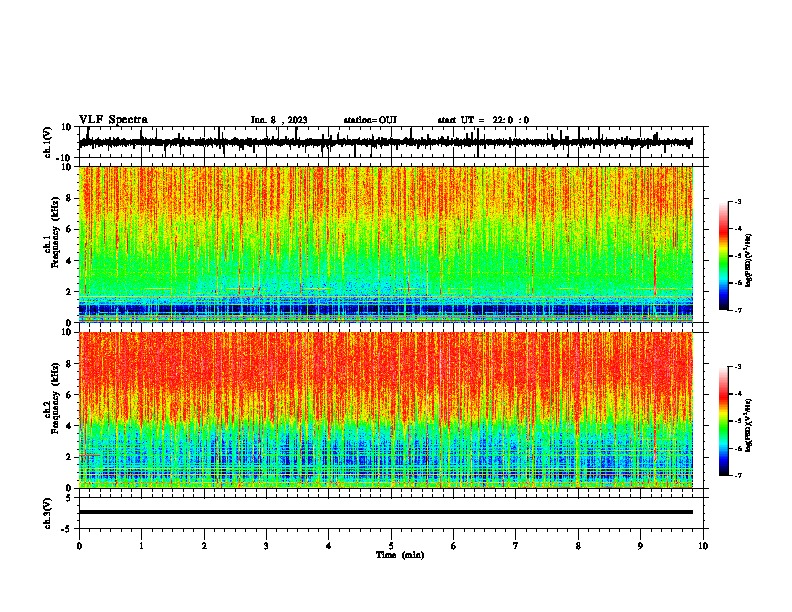Click the 8 kHz tick label on ch.1 axis
This screenshot has width=792, height=612.
[x=69, y=198]
